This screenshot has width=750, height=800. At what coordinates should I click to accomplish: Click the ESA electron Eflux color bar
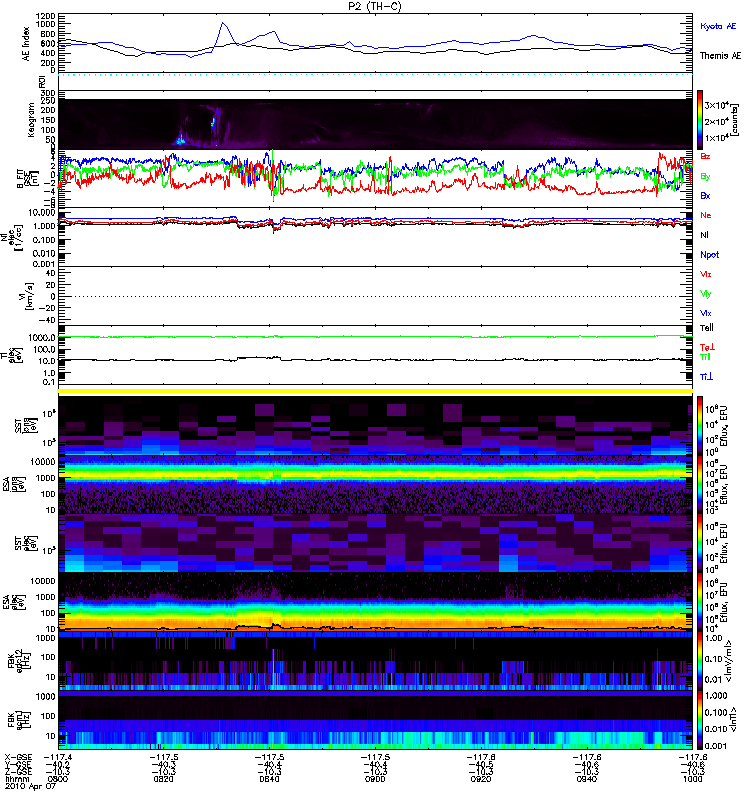click(701, 602)
